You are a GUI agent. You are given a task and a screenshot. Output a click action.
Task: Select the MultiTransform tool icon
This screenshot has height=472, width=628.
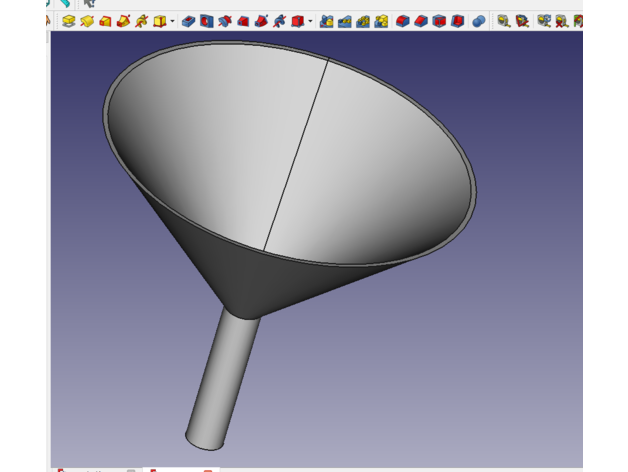[381, 20]
